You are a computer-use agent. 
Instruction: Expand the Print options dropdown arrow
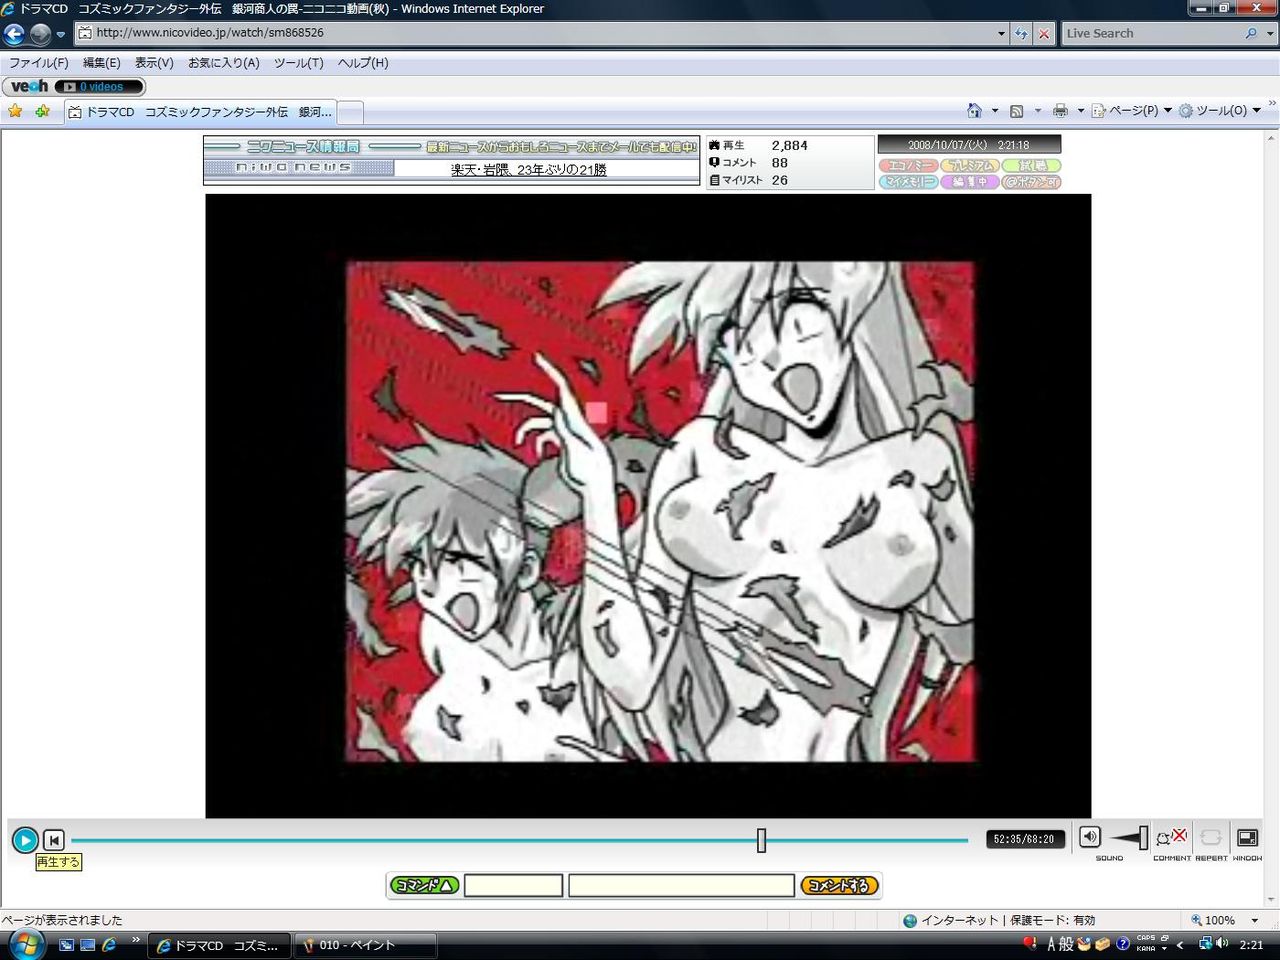1080,111
